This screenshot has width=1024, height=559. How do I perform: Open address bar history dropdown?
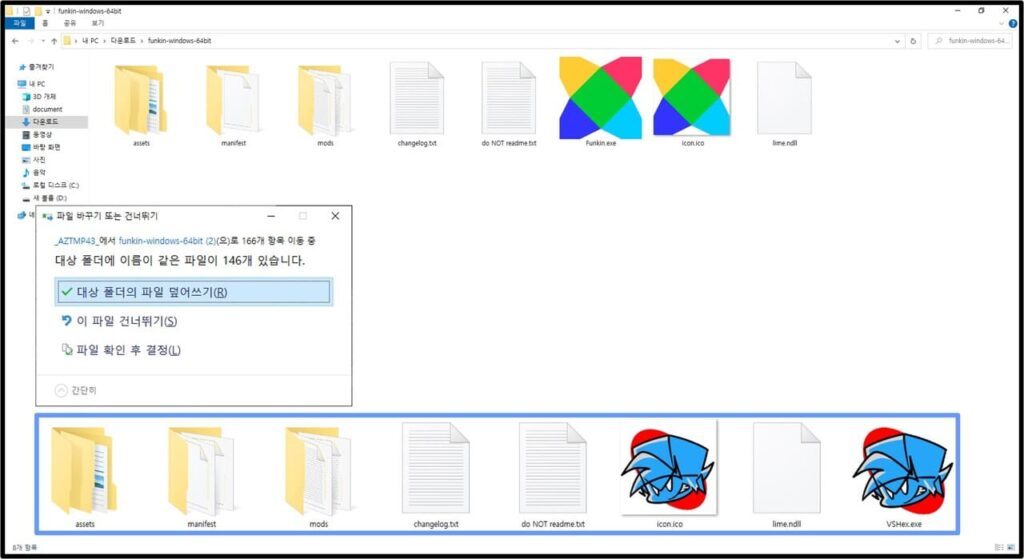(897, 40)
